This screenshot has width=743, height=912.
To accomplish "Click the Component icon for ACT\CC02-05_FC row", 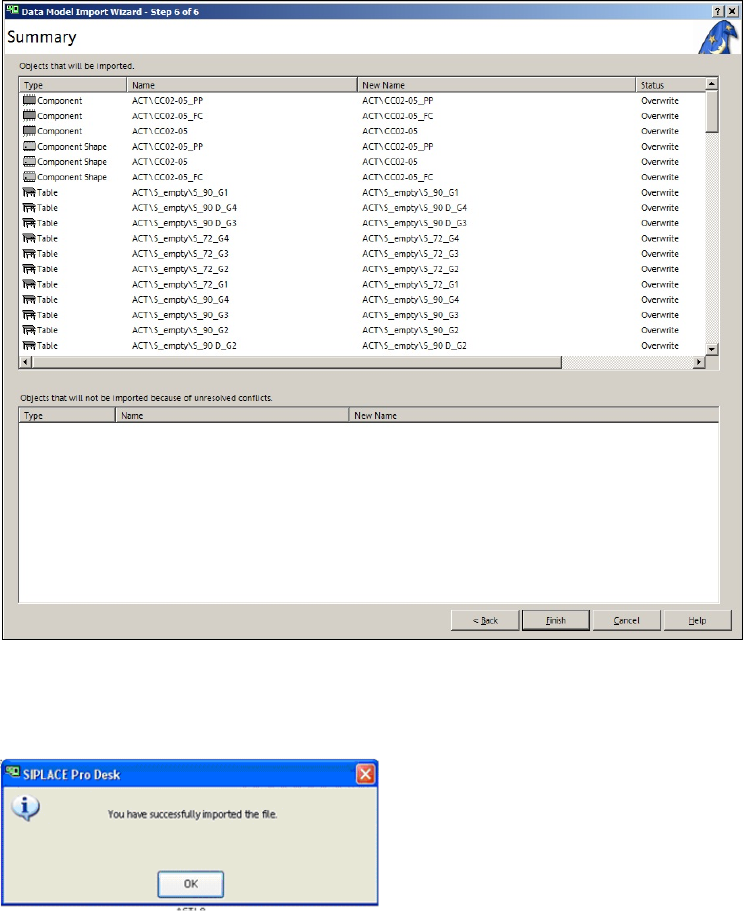I will pos(29,115).
